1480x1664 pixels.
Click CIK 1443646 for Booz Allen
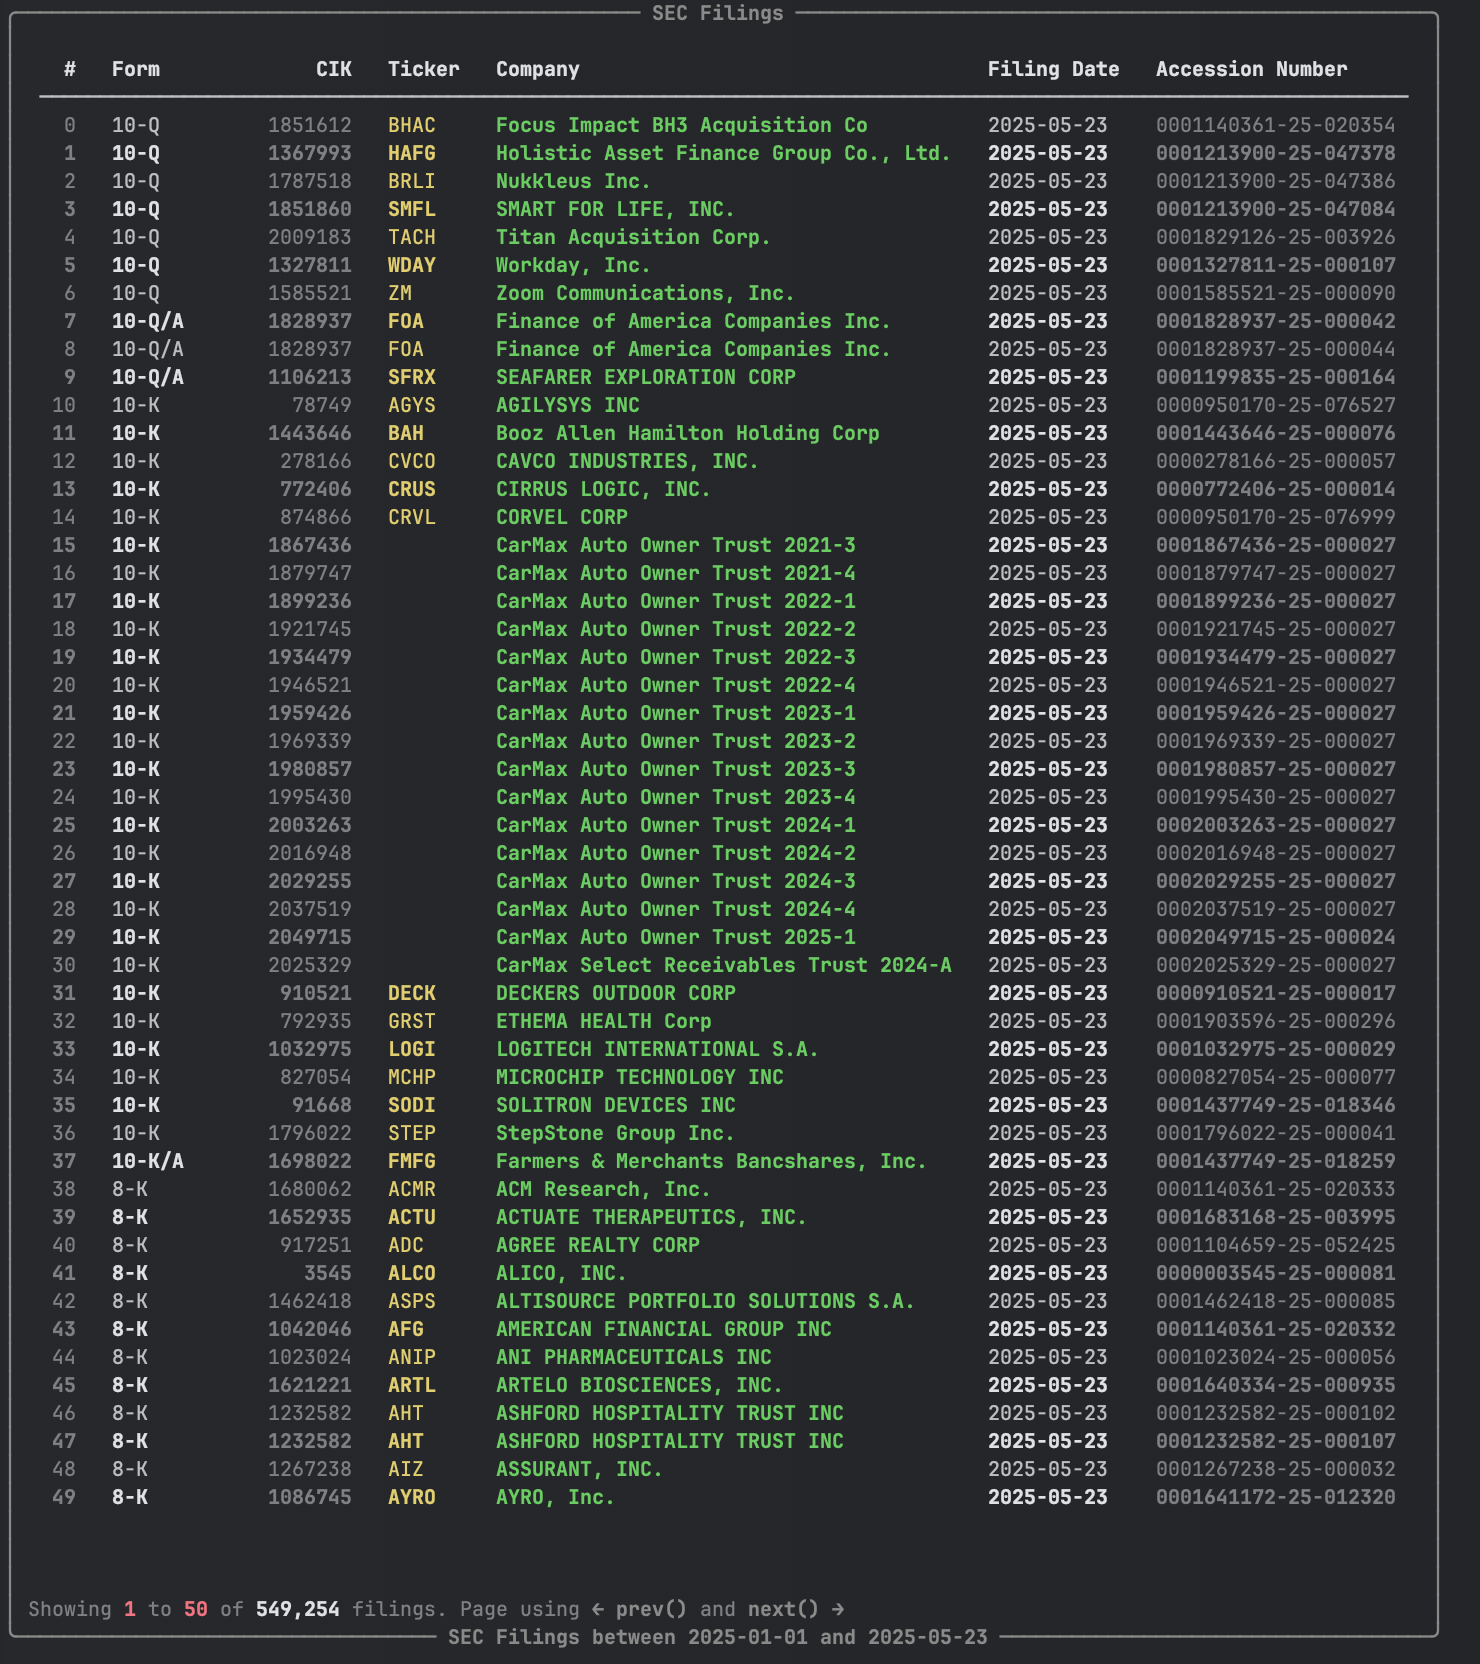[x=310, y=433]
